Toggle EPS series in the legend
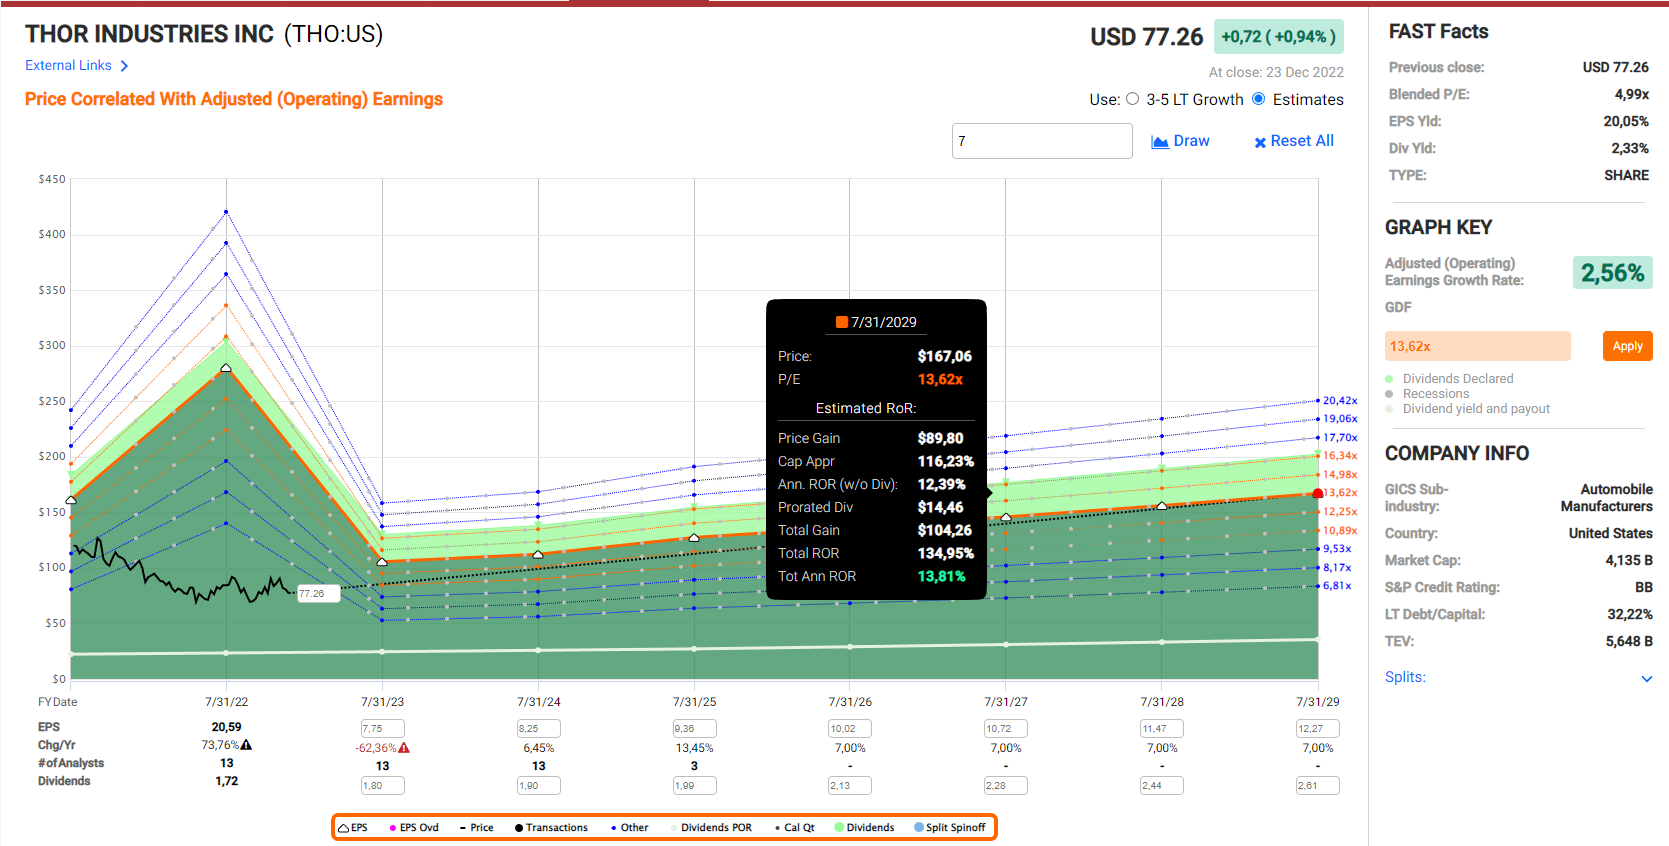The image size is (1669, 846). 353,828
